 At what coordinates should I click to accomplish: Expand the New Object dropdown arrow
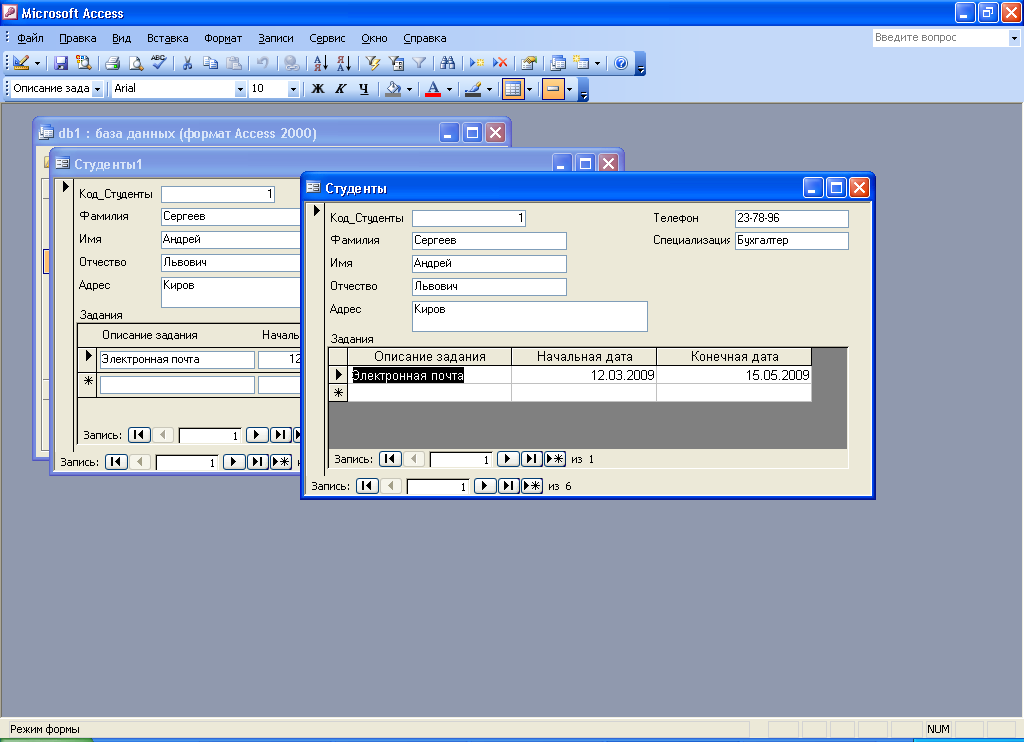(597, 63)
